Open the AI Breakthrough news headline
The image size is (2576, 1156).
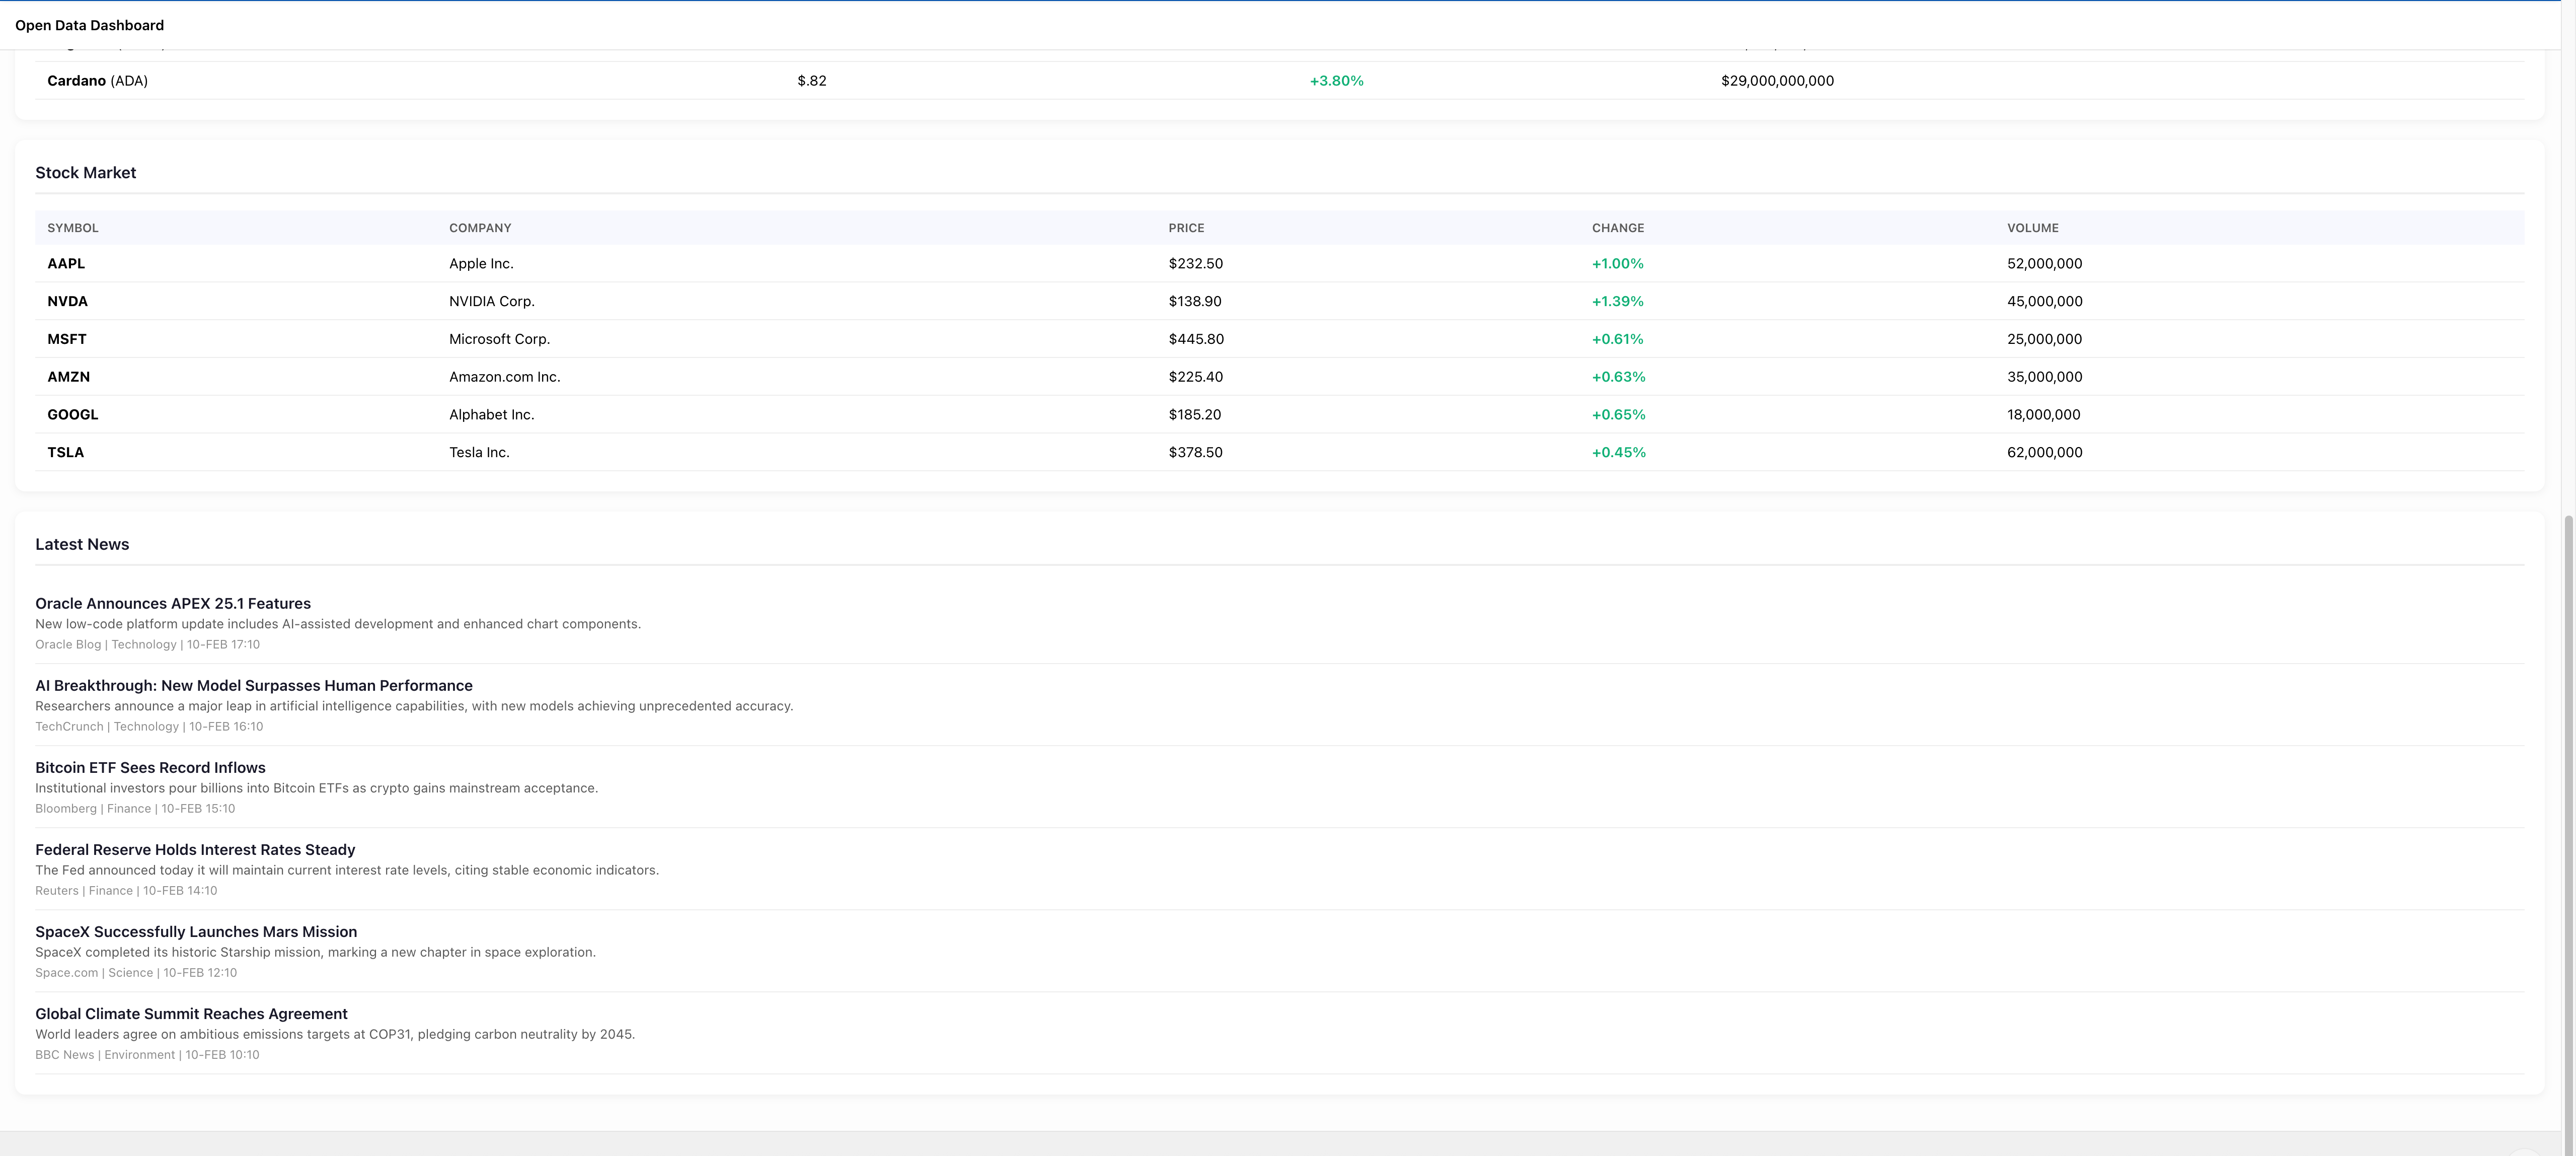point(253,685)
